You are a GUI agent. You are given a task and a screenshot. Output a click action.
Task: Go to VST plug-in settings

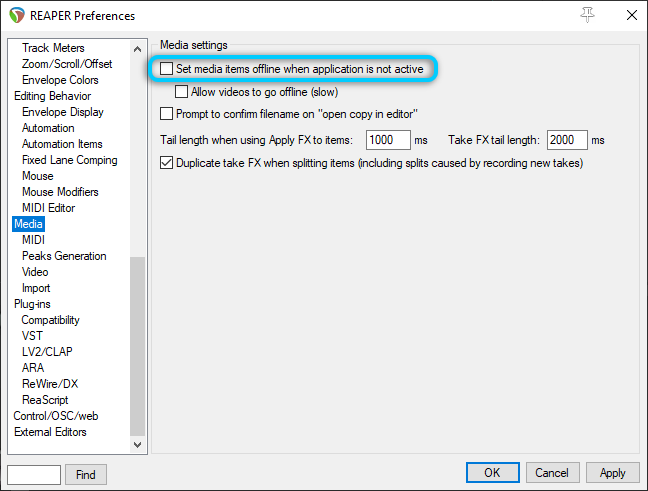coord(33,336)
